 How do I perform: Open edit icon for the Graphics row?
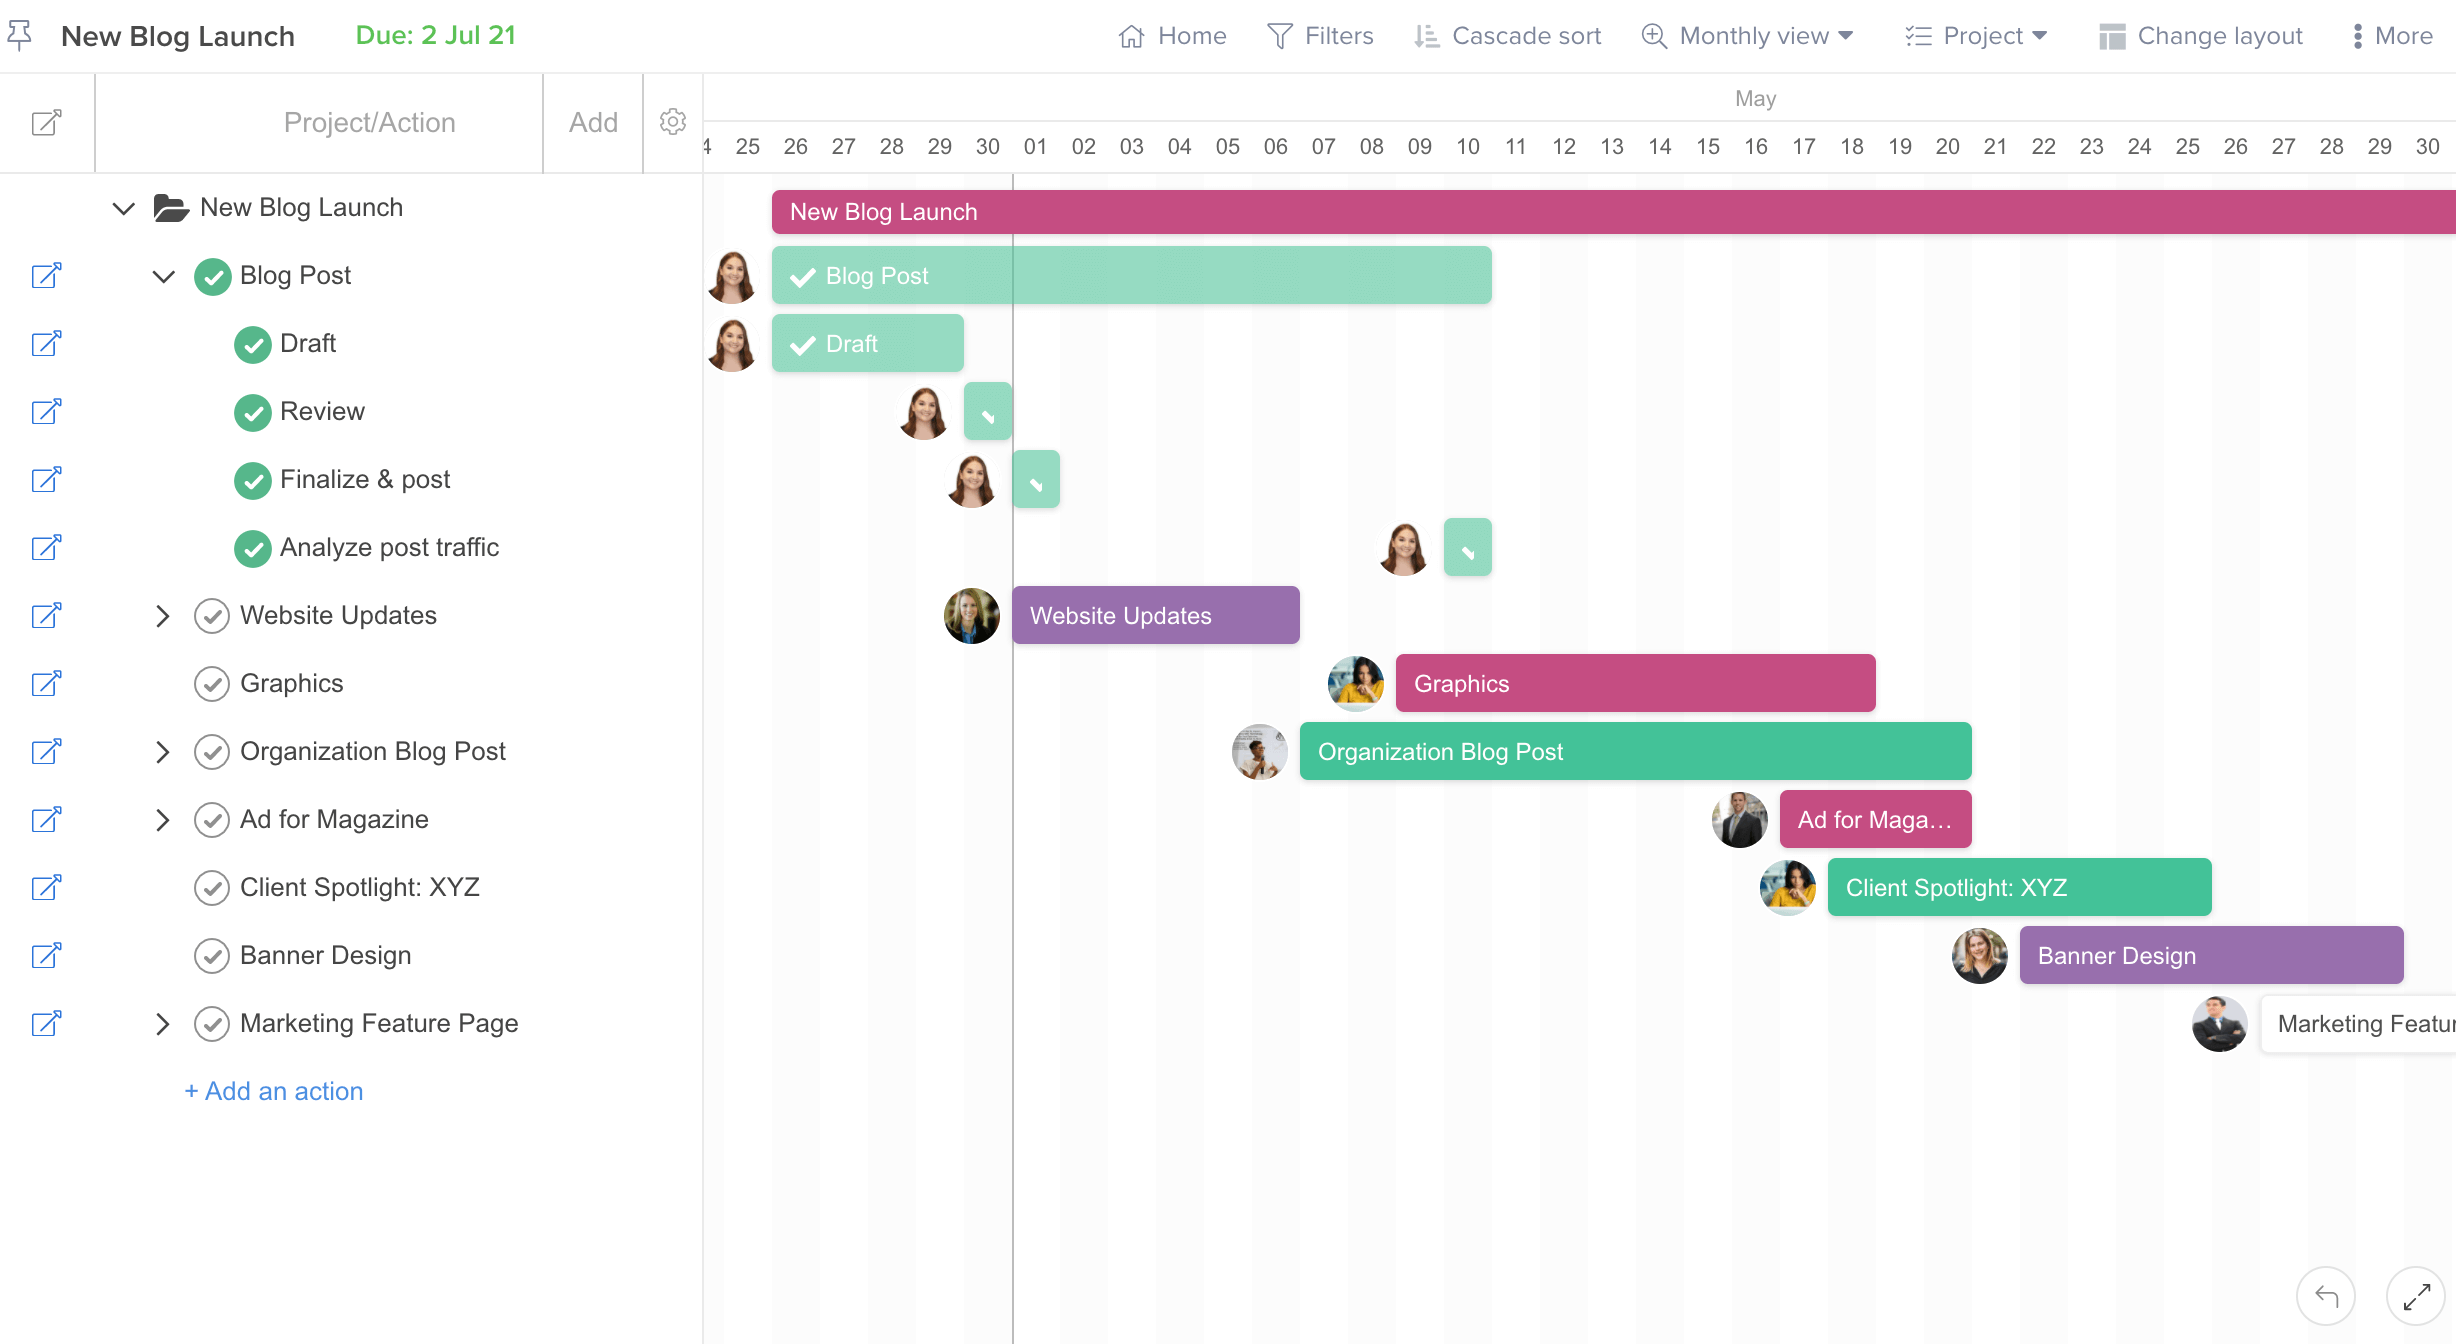46,684
